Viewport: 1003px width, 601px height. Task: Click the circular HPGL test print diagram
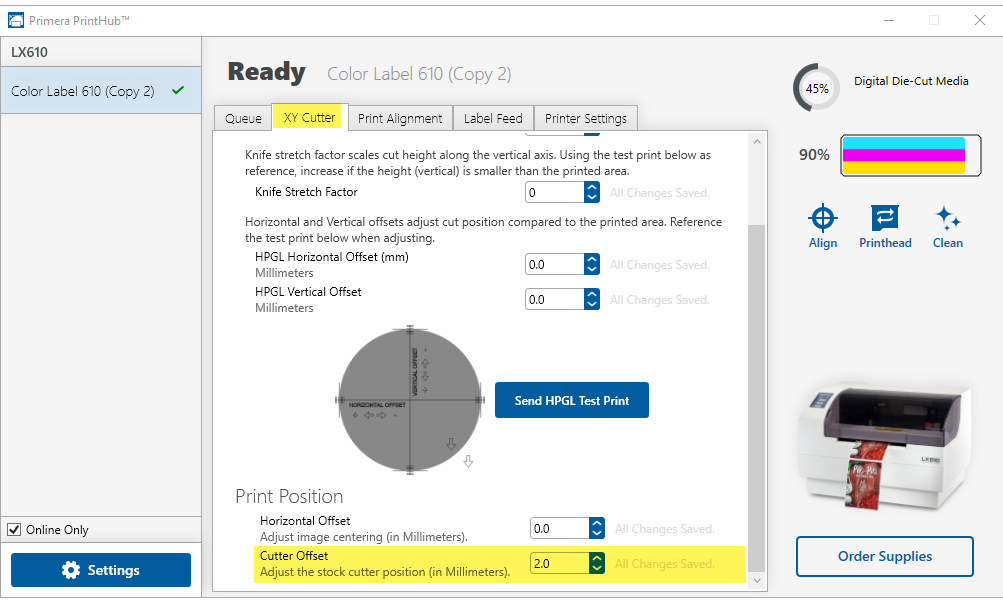pyautogui.click(x=409, y=400)
